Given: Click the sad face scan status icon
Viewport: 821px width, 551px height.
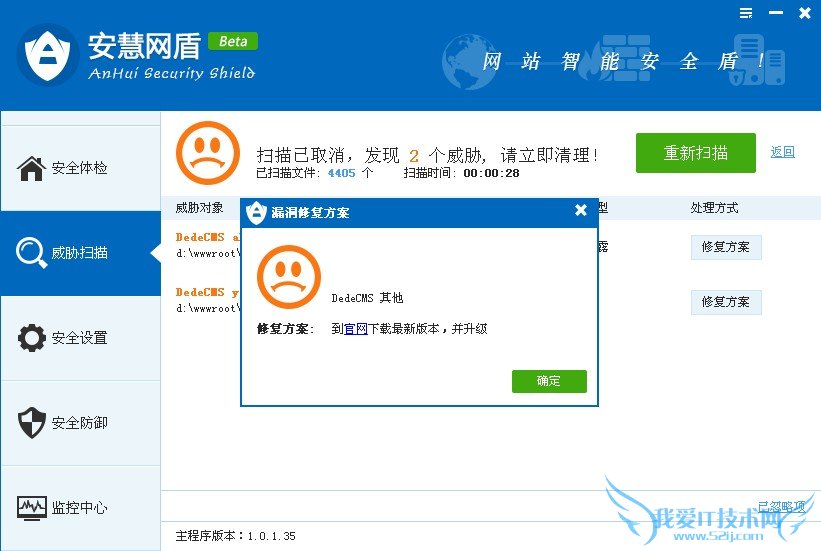Looking at the screenshot, I should pyautogui.click(x=208, y=153).
